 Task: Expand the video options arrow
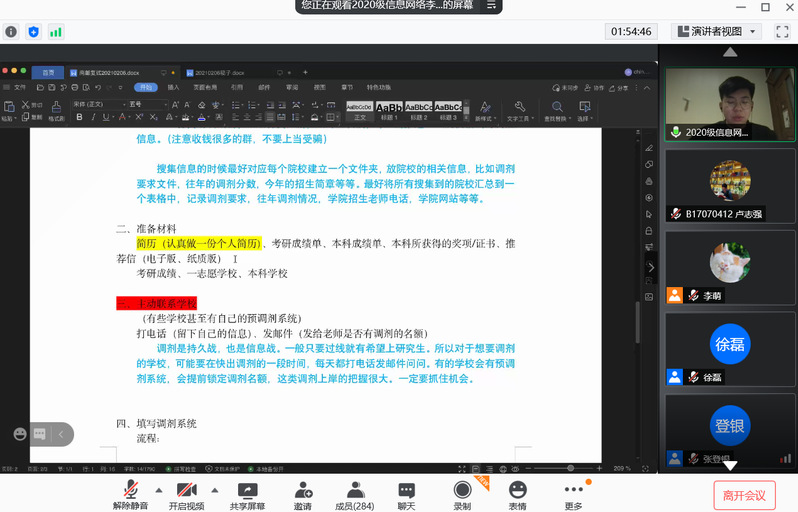click(x=214, y=489)
